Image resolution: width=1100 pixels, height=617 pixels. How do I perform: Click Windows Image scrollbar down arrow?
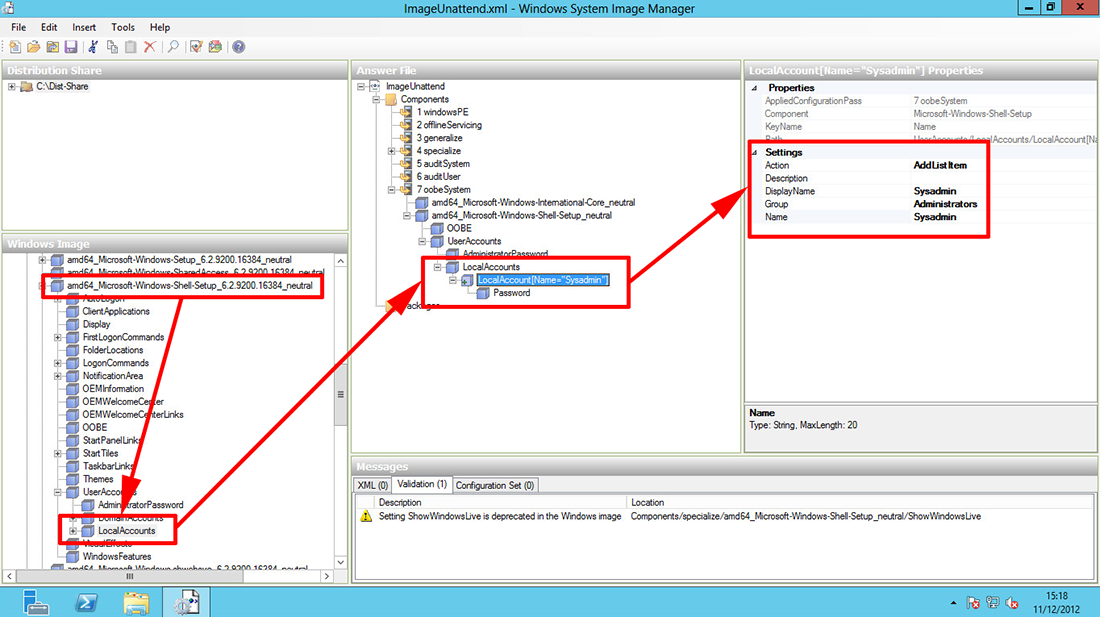pyautogui.click(x=341, y=562)
